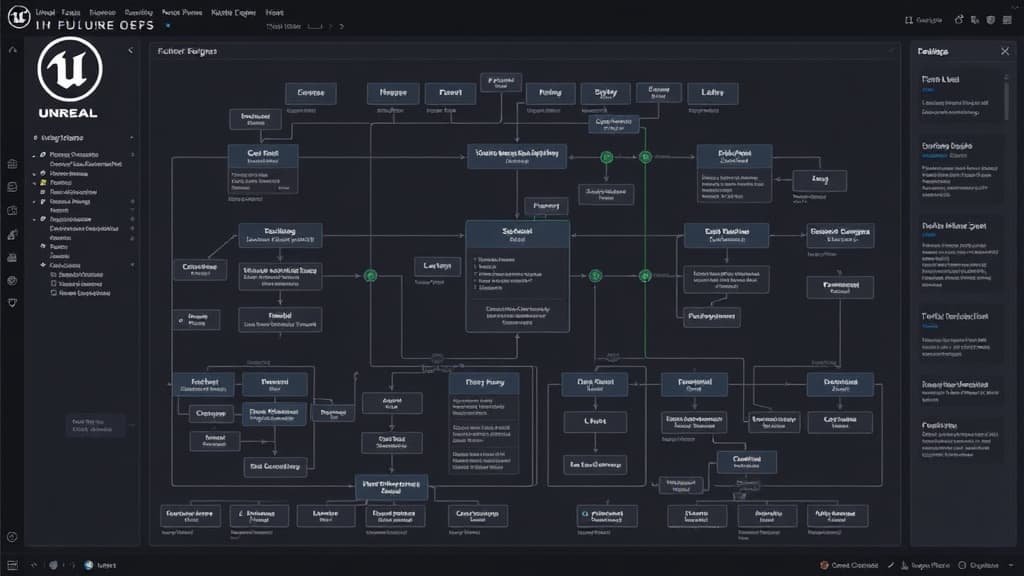Close the right details panel with the X

click(1005, 51)
